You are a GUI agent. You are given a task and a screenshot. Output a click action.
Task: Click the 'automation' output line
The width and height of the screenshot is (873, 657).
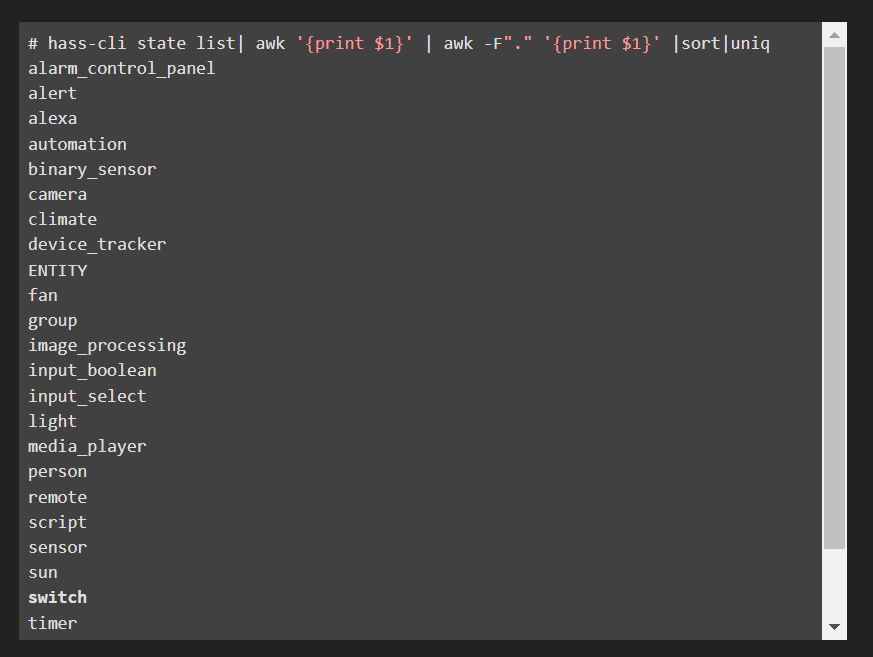tap(77, 144)
